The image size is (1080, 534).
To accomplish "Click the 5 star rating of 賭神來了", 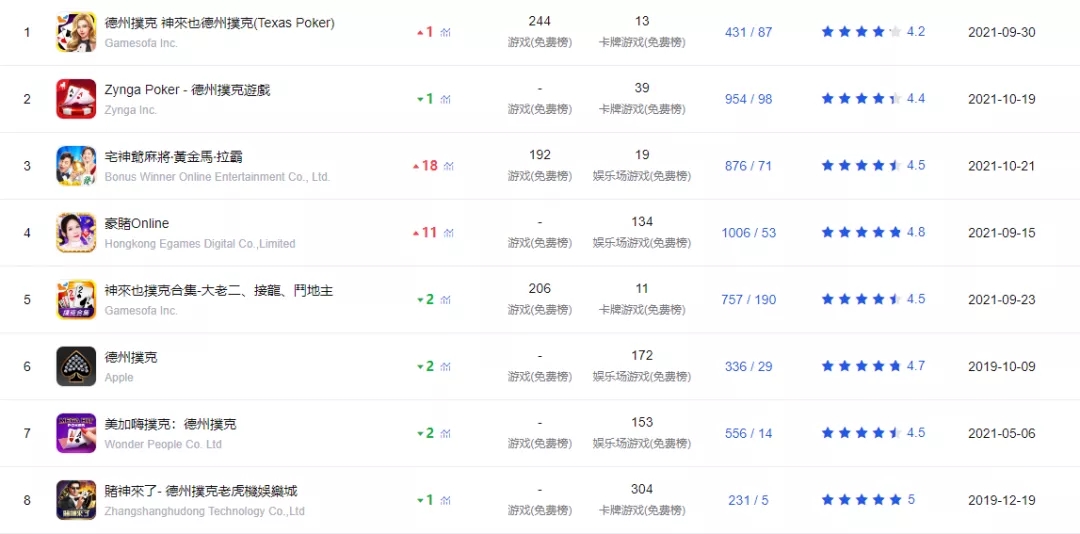I will point(868,500).
